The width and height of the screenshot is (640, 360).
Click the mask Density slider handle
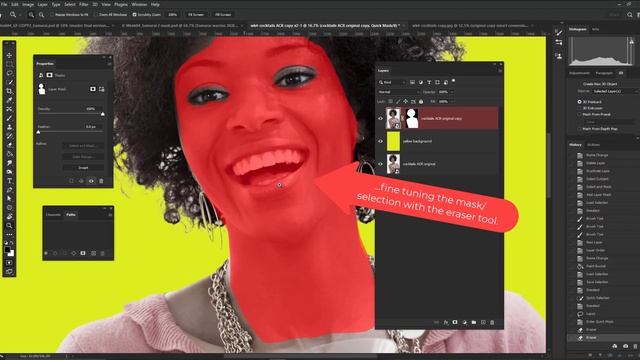102,114
